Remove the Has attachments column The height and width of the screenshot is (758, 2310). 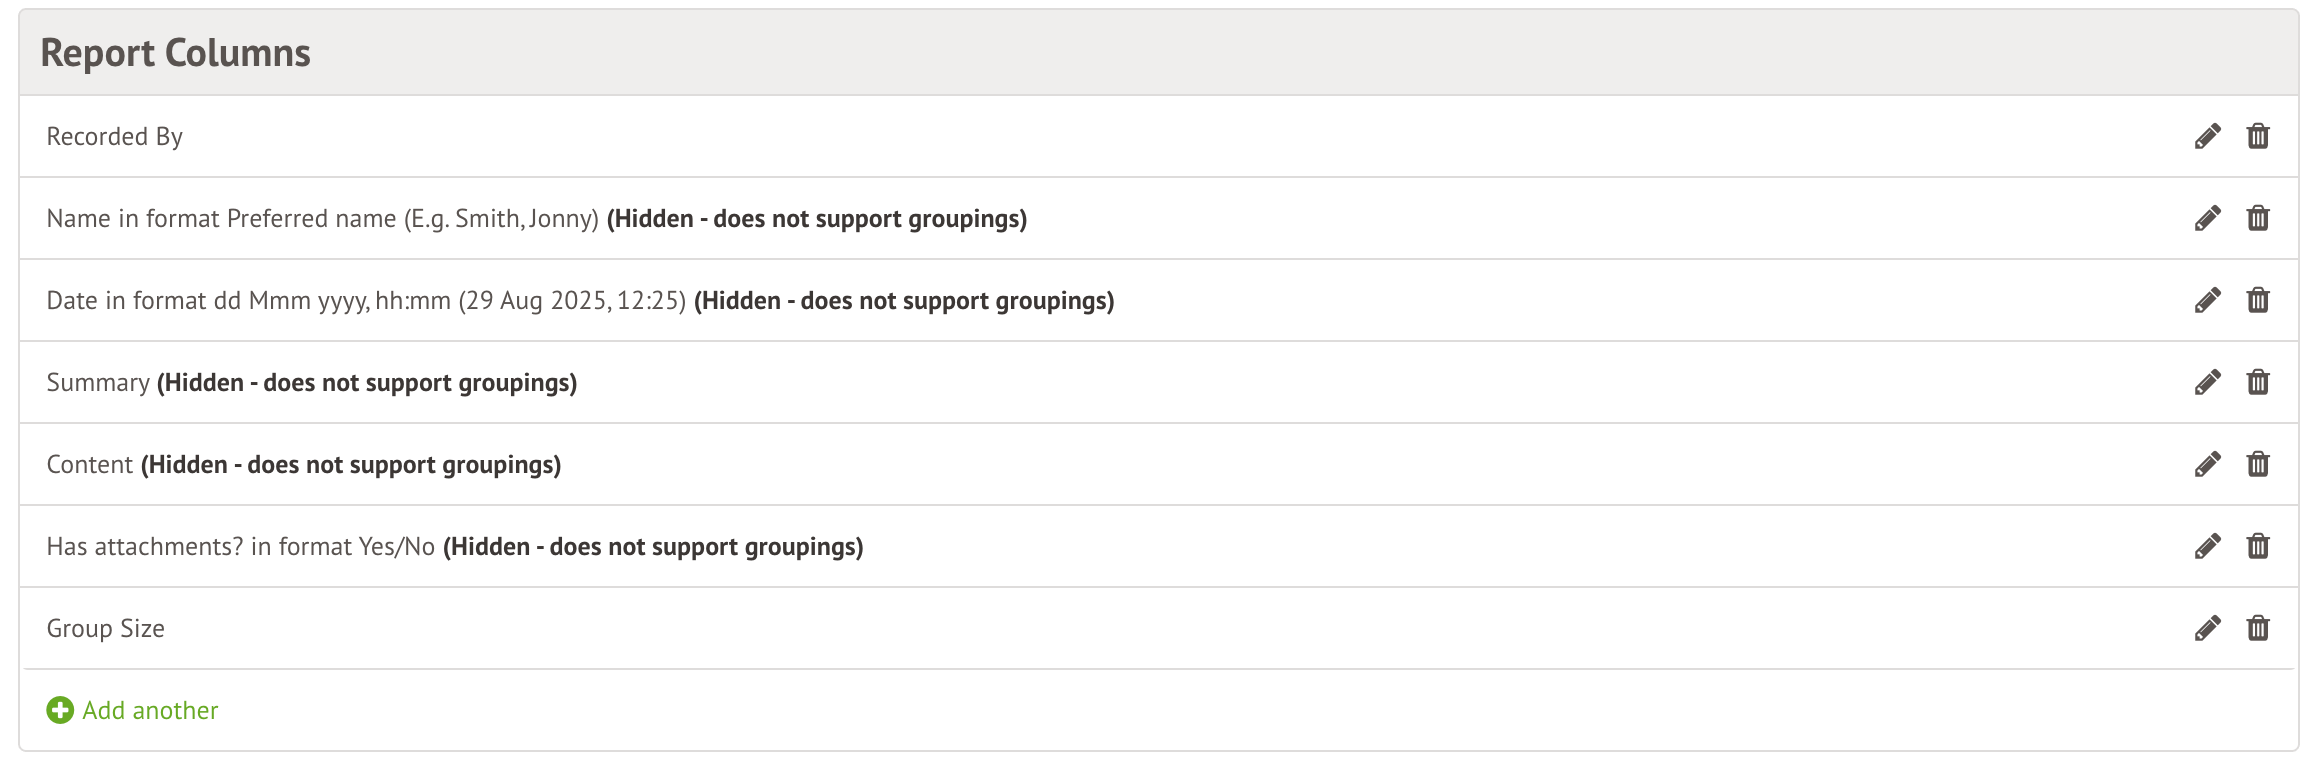pyautogui.click(x=2258, y=546)
